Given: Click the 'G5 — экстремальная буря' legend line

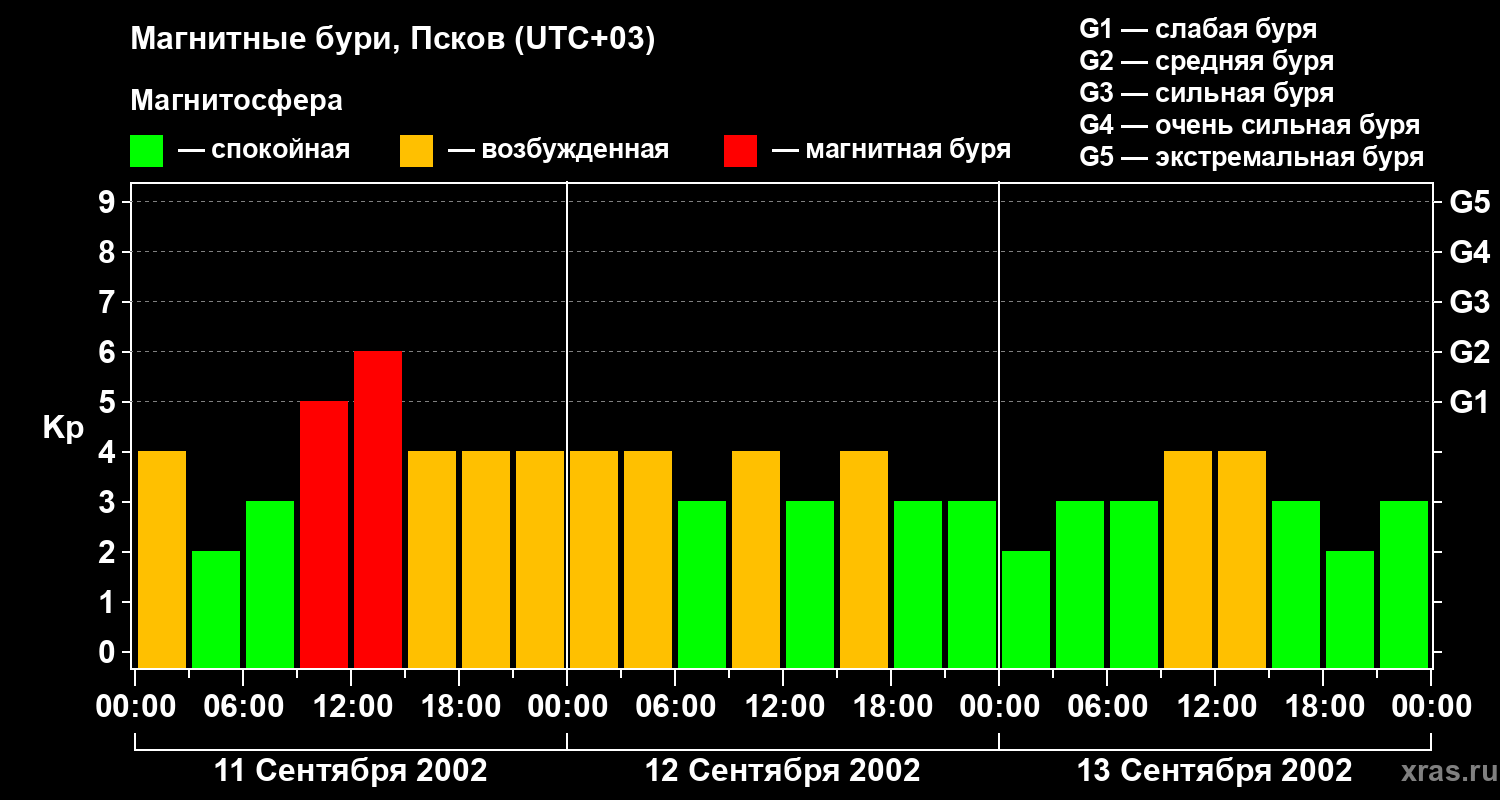Looking at the screenshot, I should (1251, 157).
